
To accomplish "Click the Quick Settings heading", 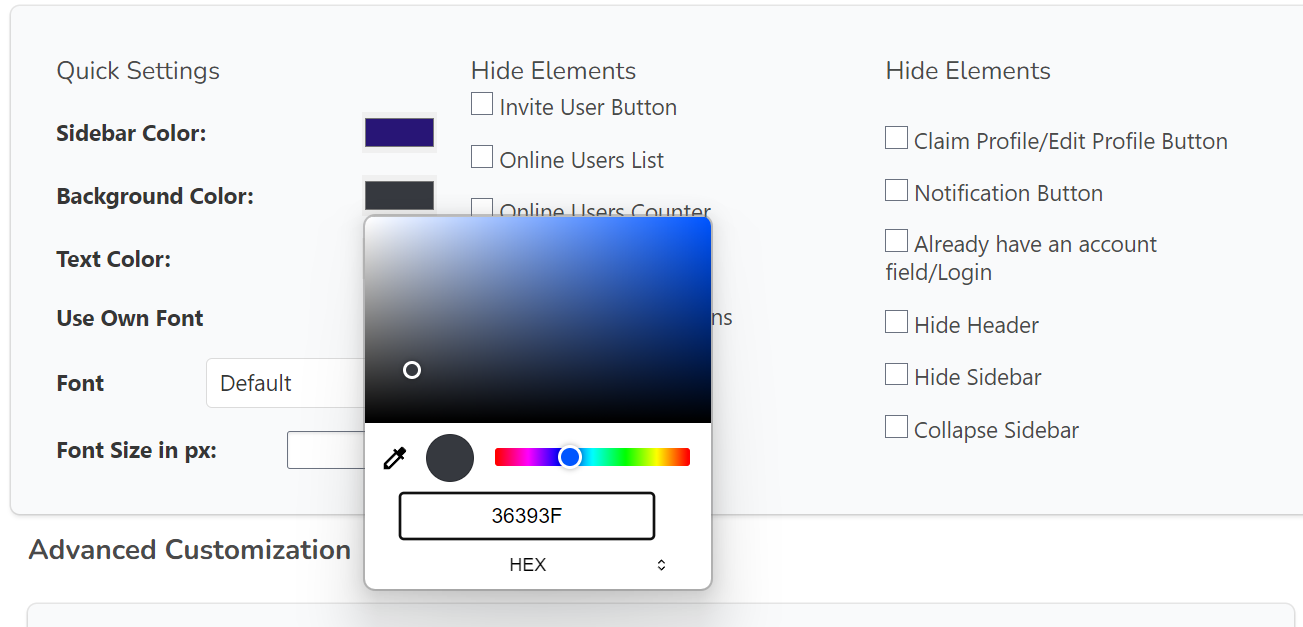I will pos(138,71).
